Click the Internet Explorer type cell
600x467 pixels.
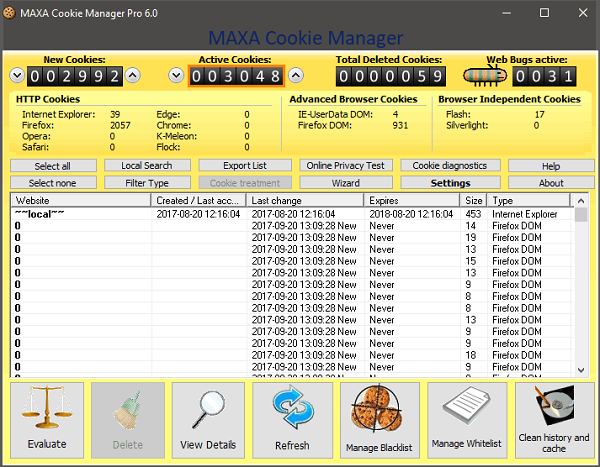(525, 214)
